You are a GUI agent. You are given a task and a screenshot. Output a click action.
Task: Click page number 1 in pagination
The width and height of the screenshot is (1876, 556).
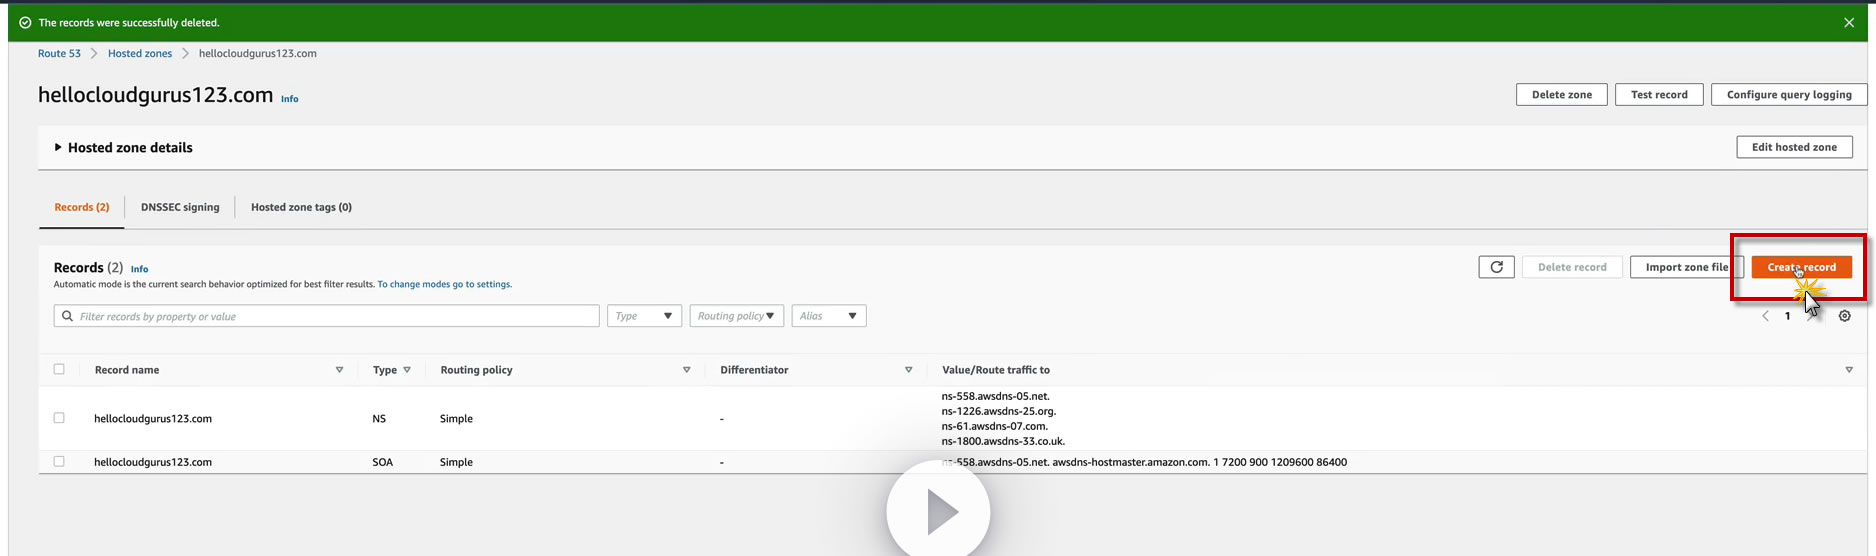(1788, 316)
